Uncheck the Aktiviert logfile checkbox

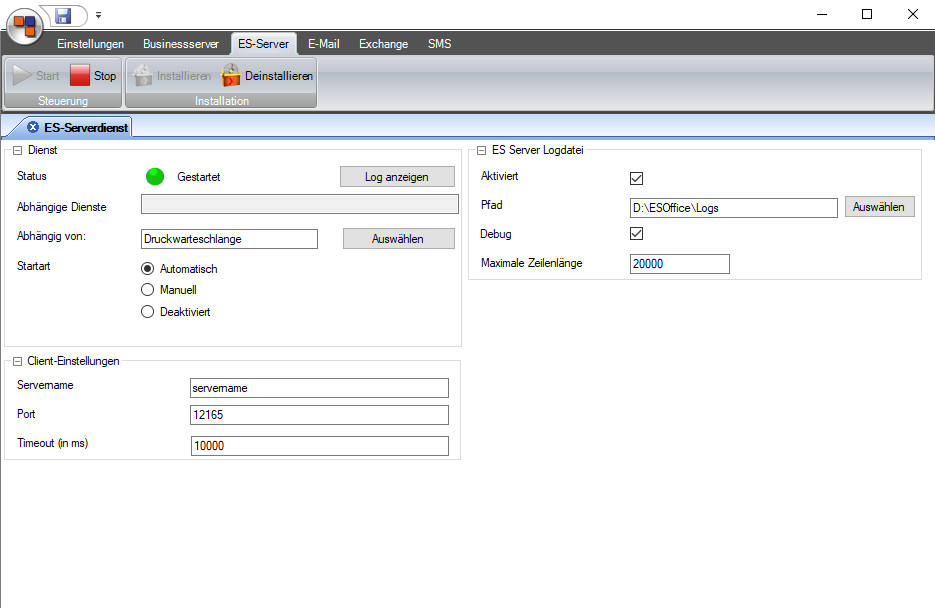pyautogui.click(x=636, y=178)
